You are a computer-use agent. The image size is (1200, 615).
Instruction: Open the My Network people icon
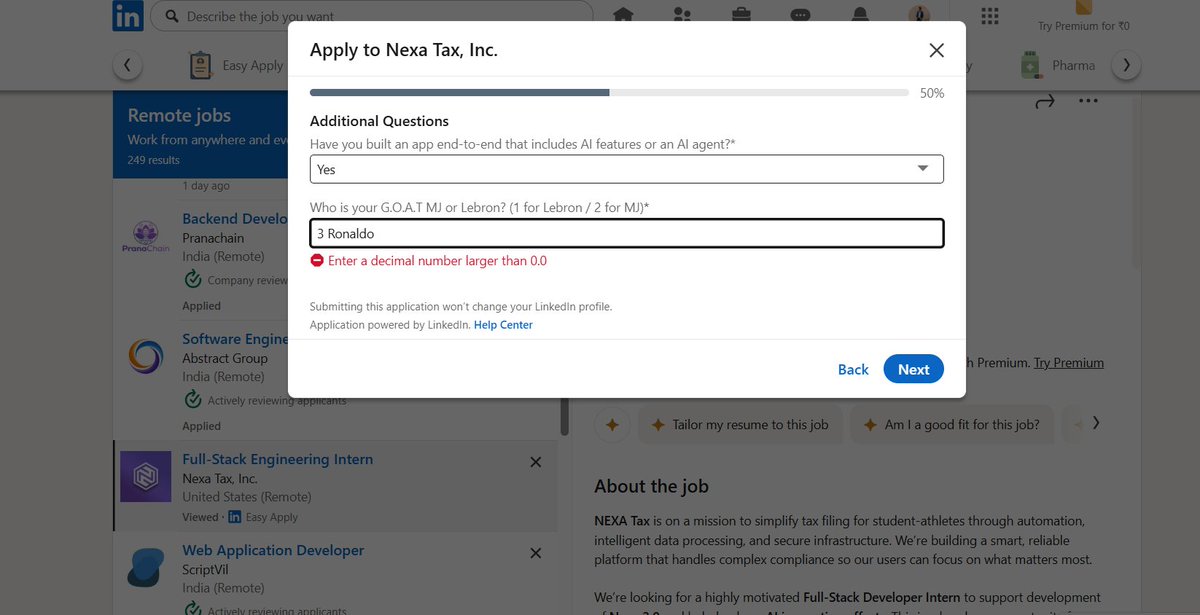click(x=683, y=15)
